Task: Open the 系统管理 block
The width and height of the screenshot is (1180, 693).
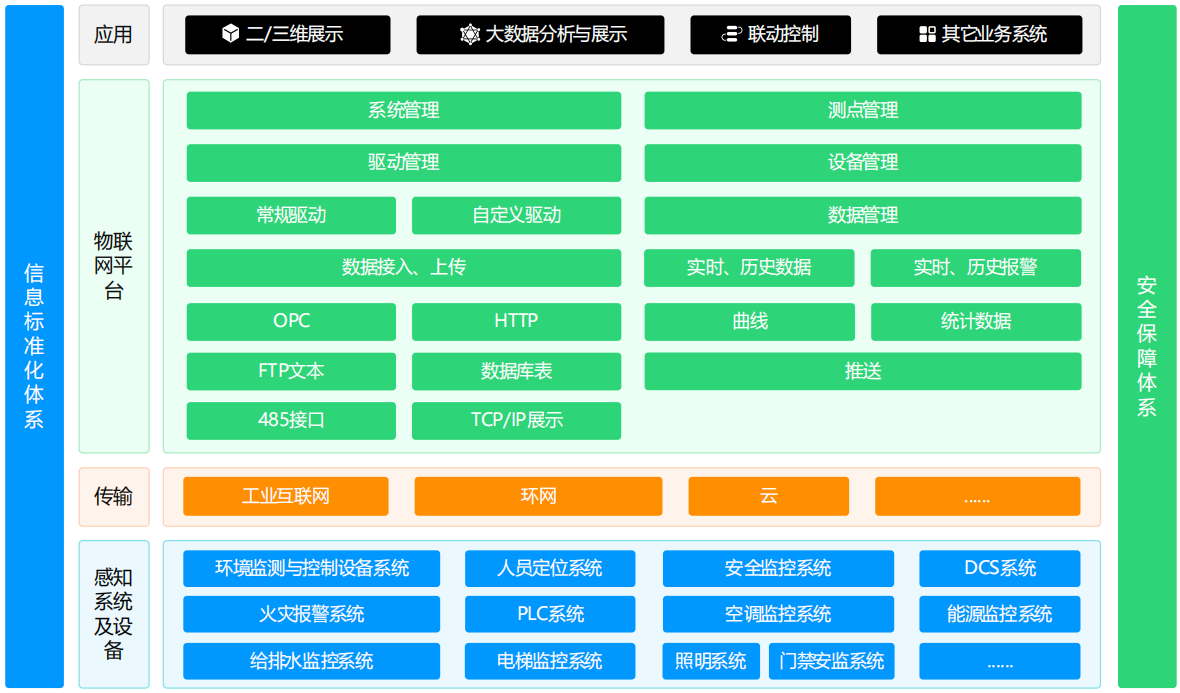Action: 403,110
